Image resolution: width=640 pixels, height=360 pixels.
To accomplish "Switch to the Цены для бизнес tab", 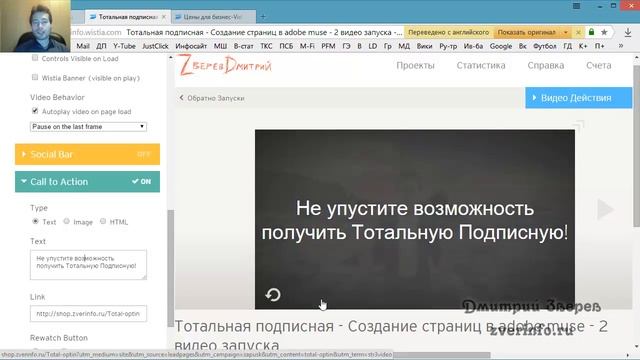I will (x=213, y=17).
